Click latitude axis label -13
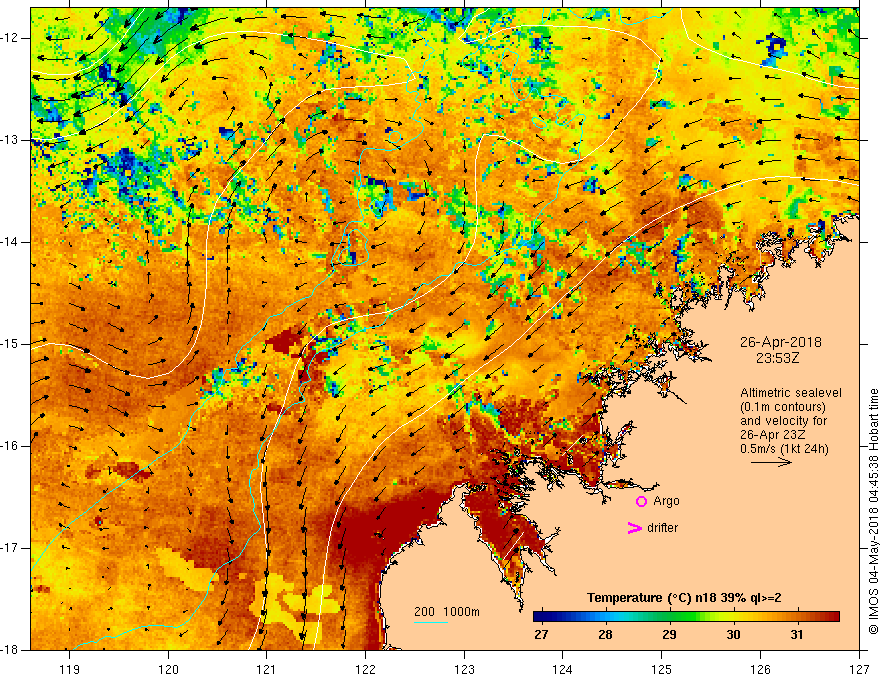Image resolution: width=880 pixels, height=680 pixels. pyautogui.click(x=10, y=140)
